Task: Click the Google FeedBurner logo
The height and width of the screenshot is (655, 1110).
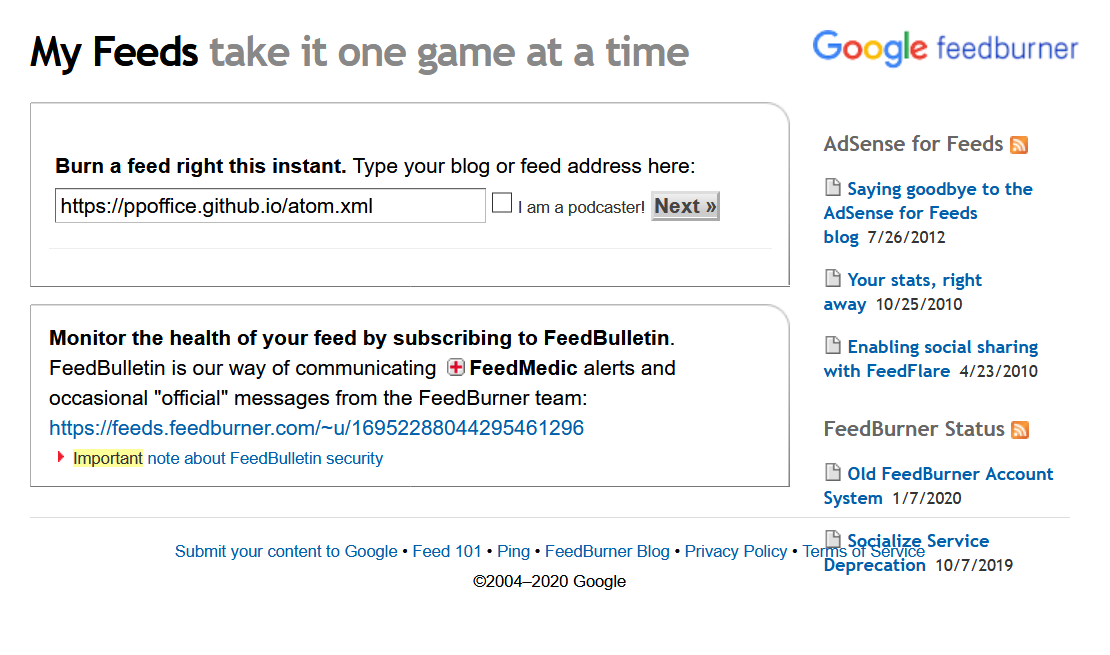Action: click(945, 48)
